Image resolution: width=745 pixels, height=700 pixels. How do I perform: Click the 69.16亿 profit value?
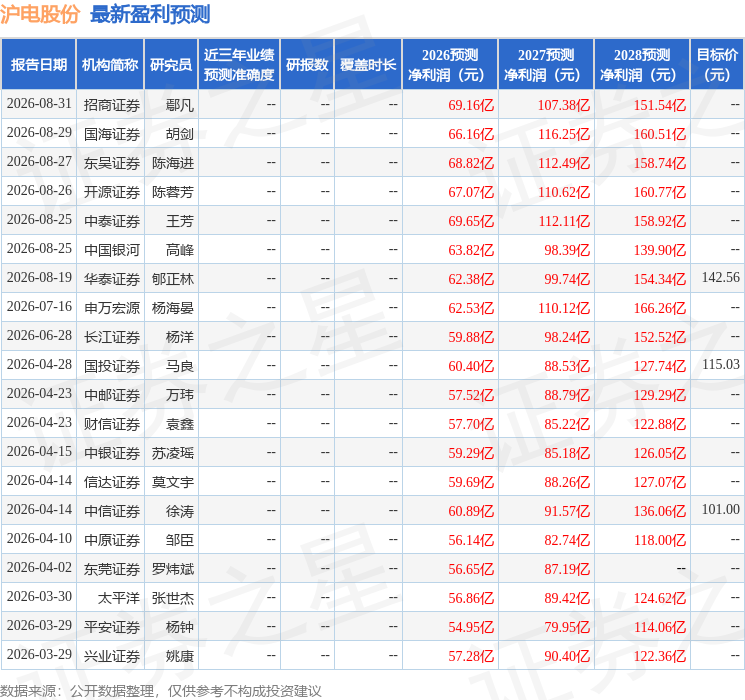coord(471,105)
